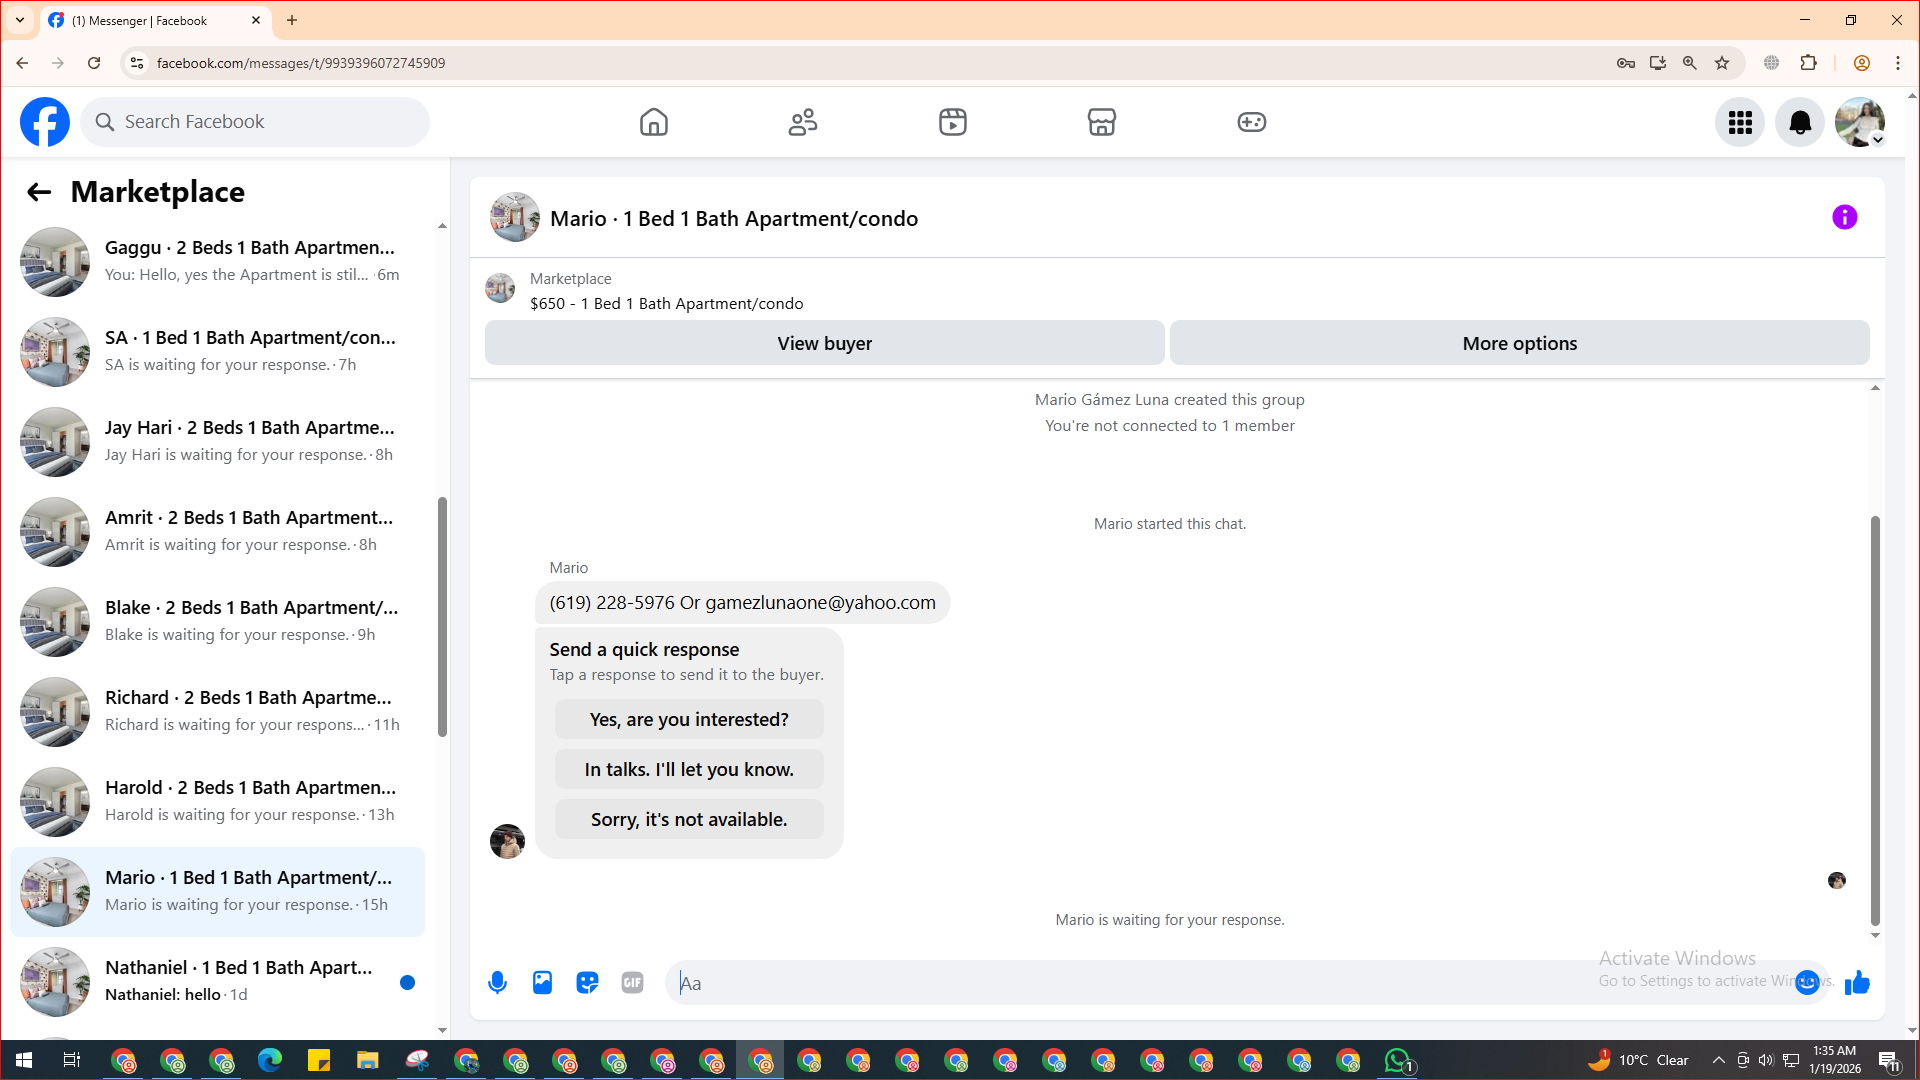Open the Harold conversation
The image size is (1920, 1080).
218,801
